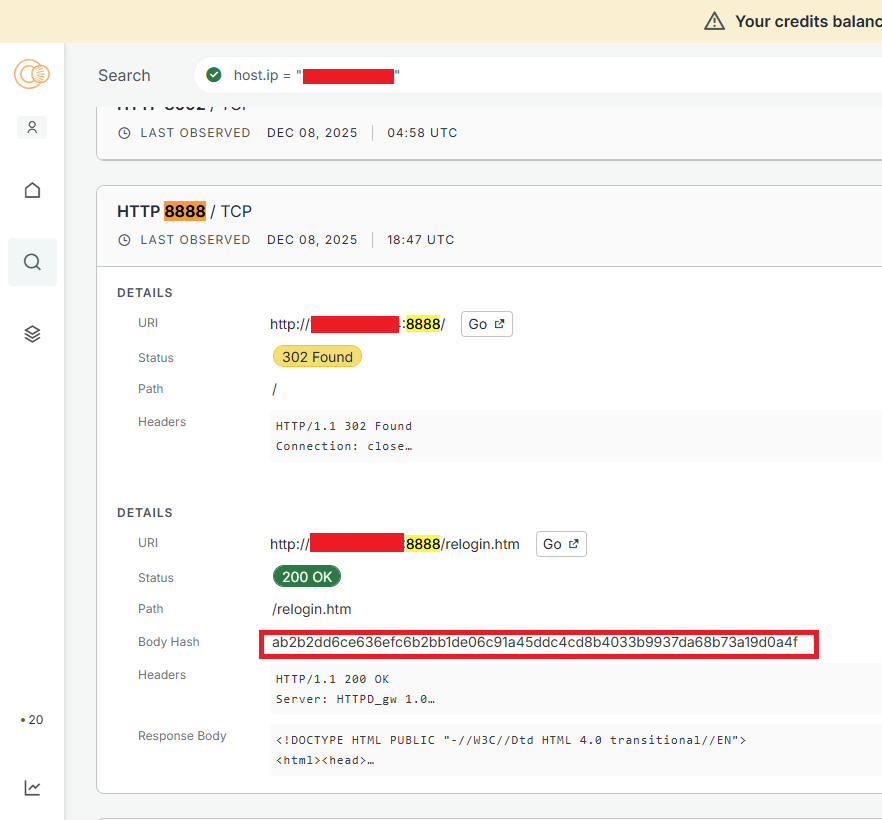Open Search using the sidebar magnifier icon
This screenshot has width=882, height=820.
point(32,262)
